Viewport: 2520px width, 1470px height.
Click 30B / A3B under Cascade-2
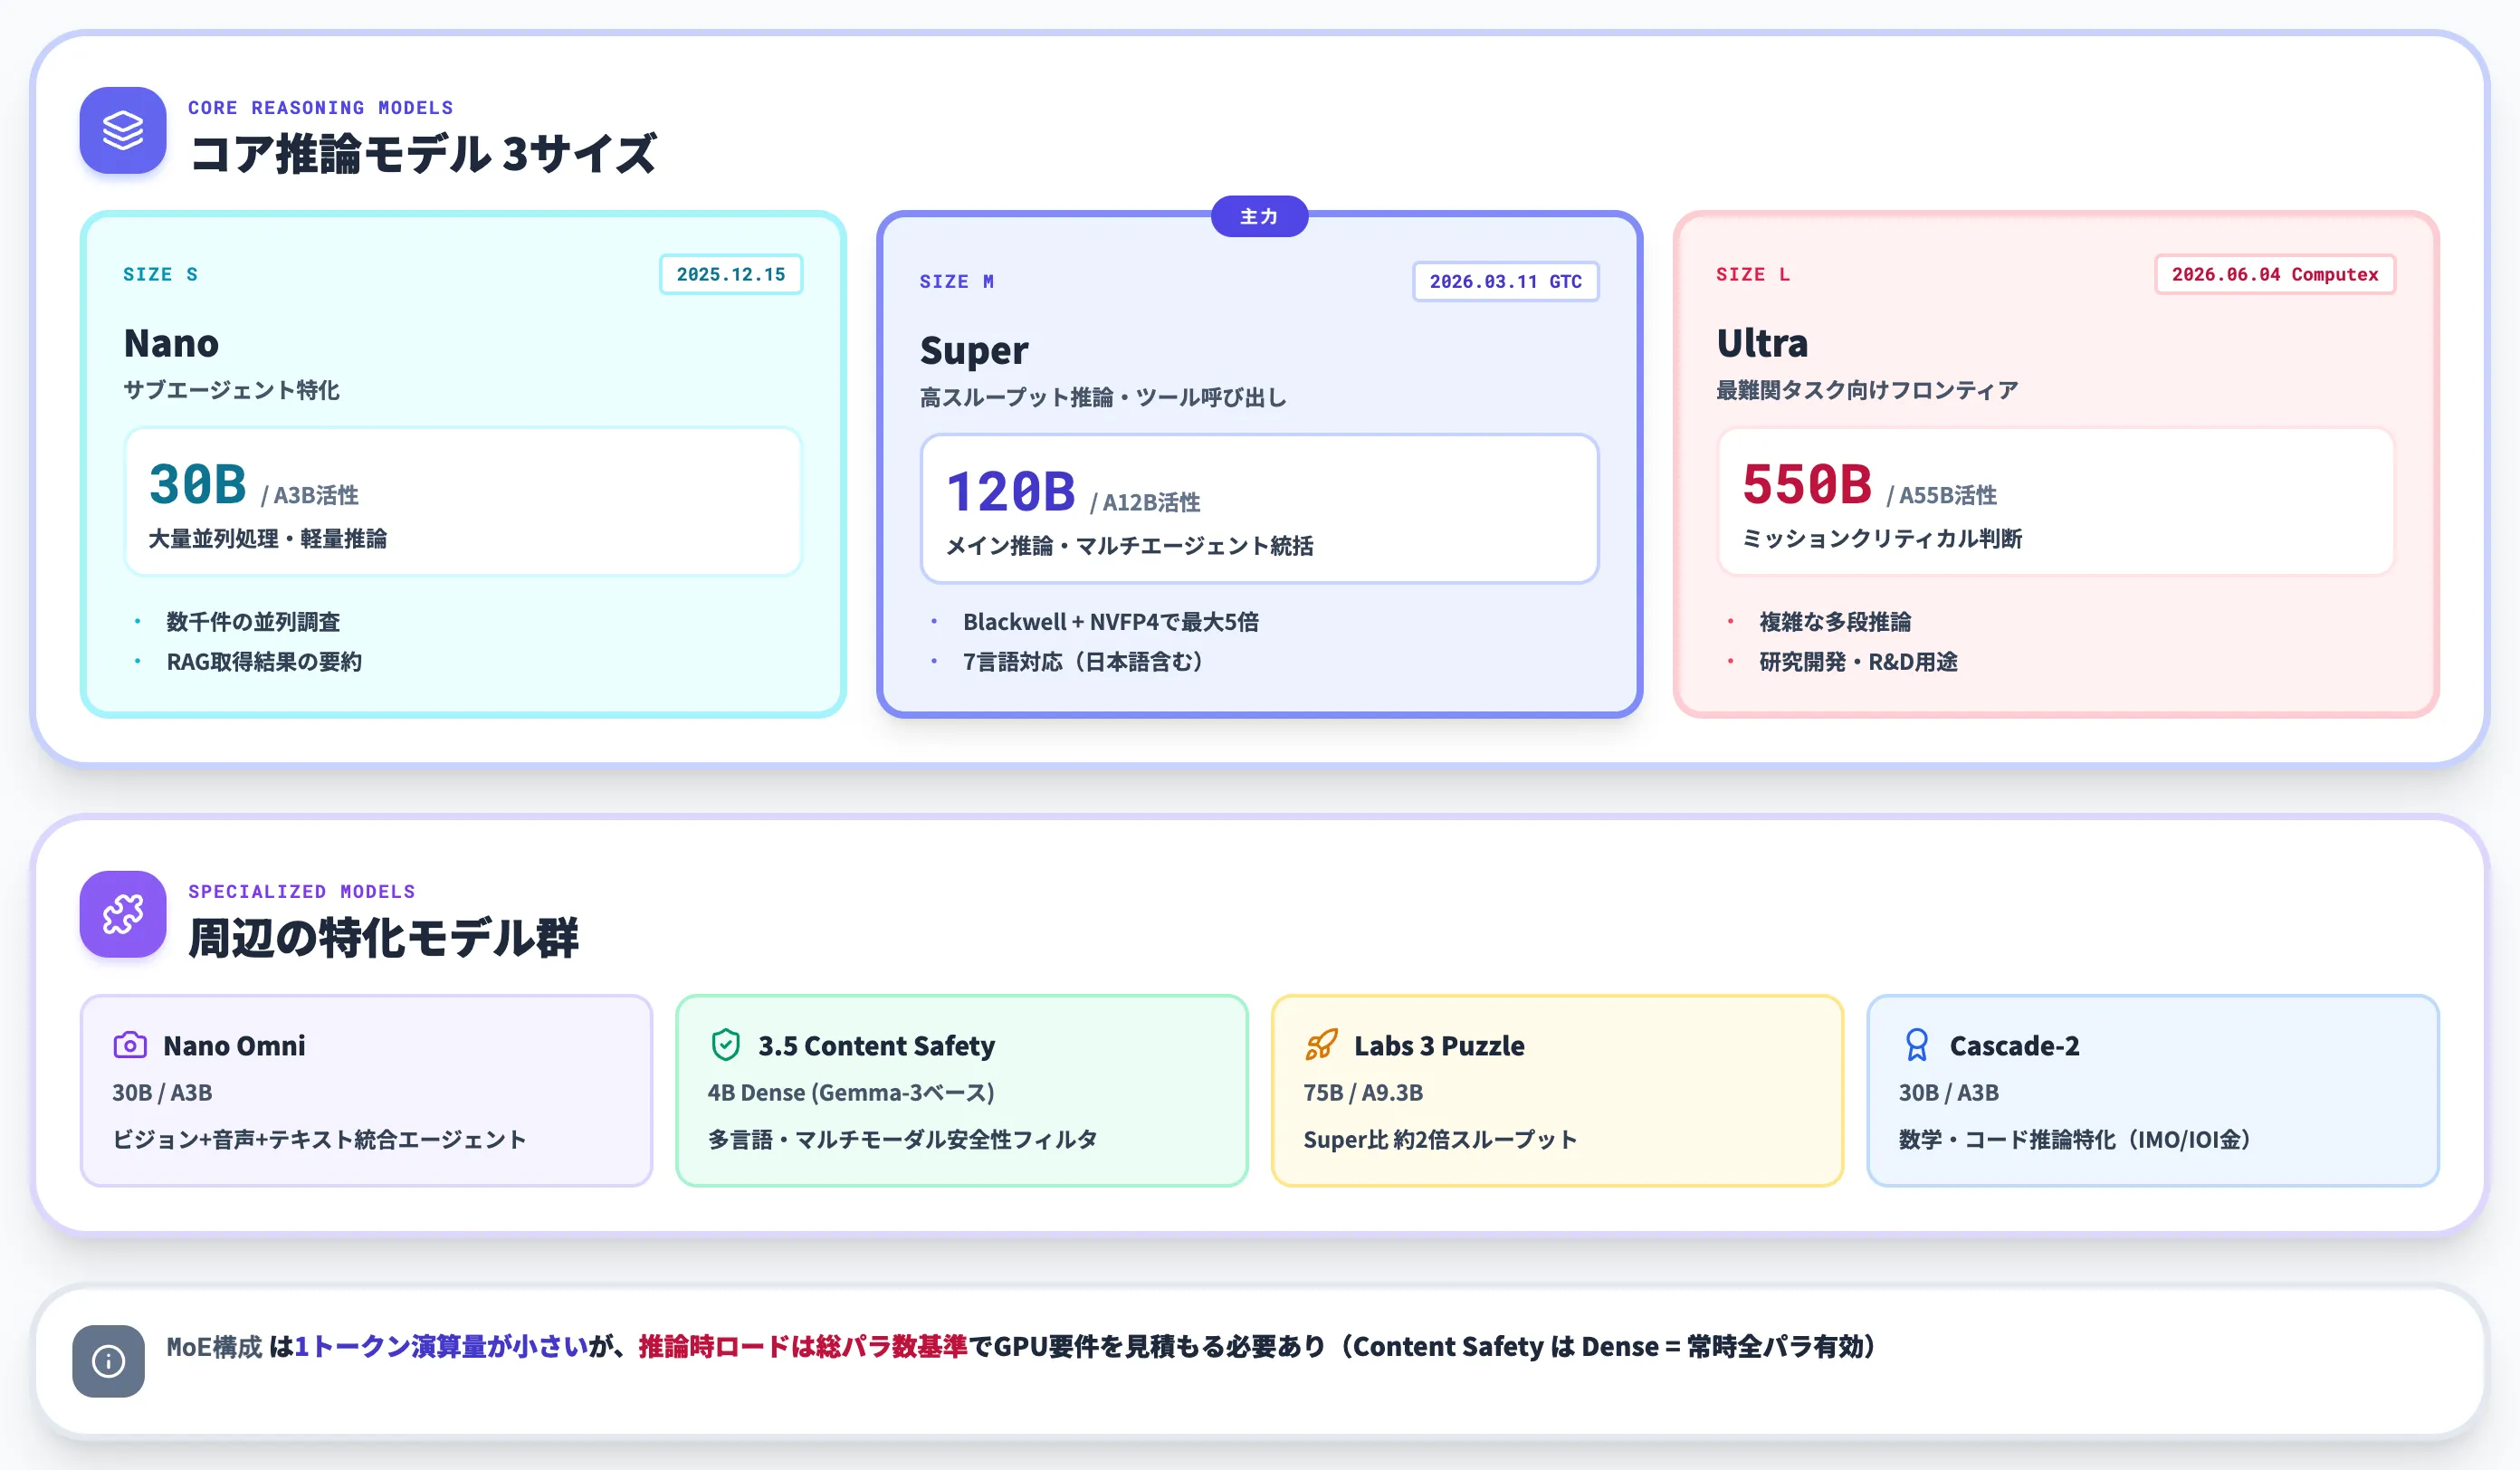point(1949,1093)
